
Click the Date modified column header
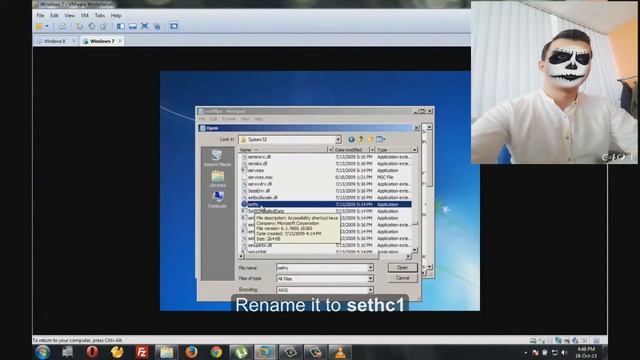351,150
